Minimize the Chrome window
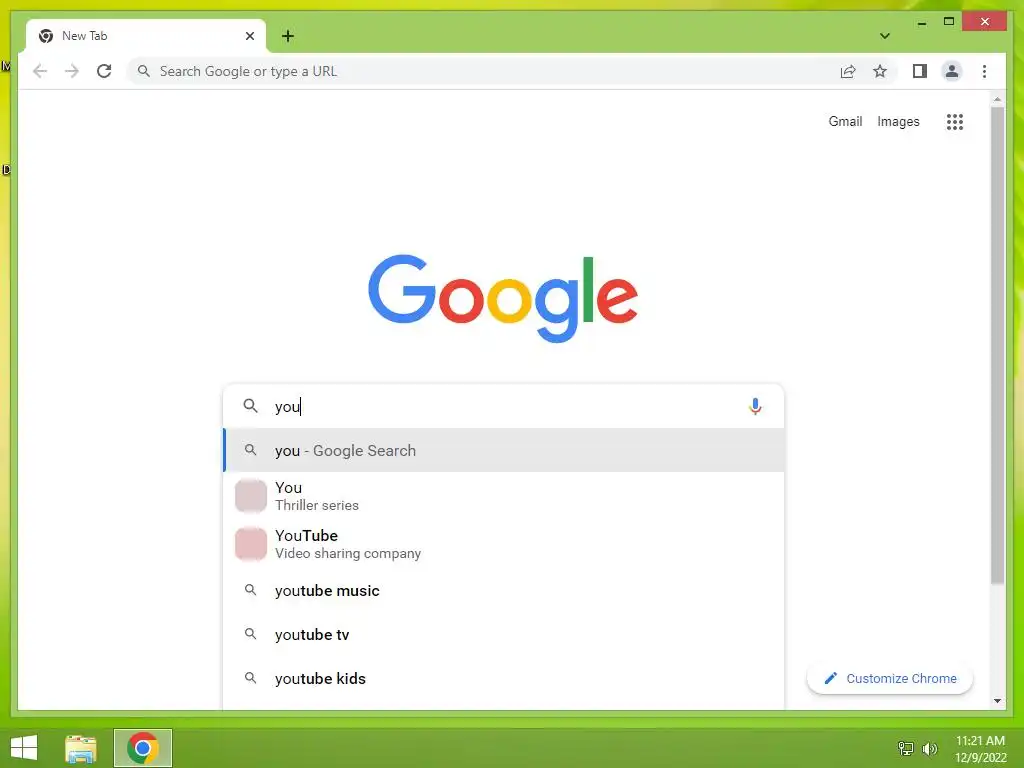Viewport: 1024px width, 768px height. (x=921, y=22)
